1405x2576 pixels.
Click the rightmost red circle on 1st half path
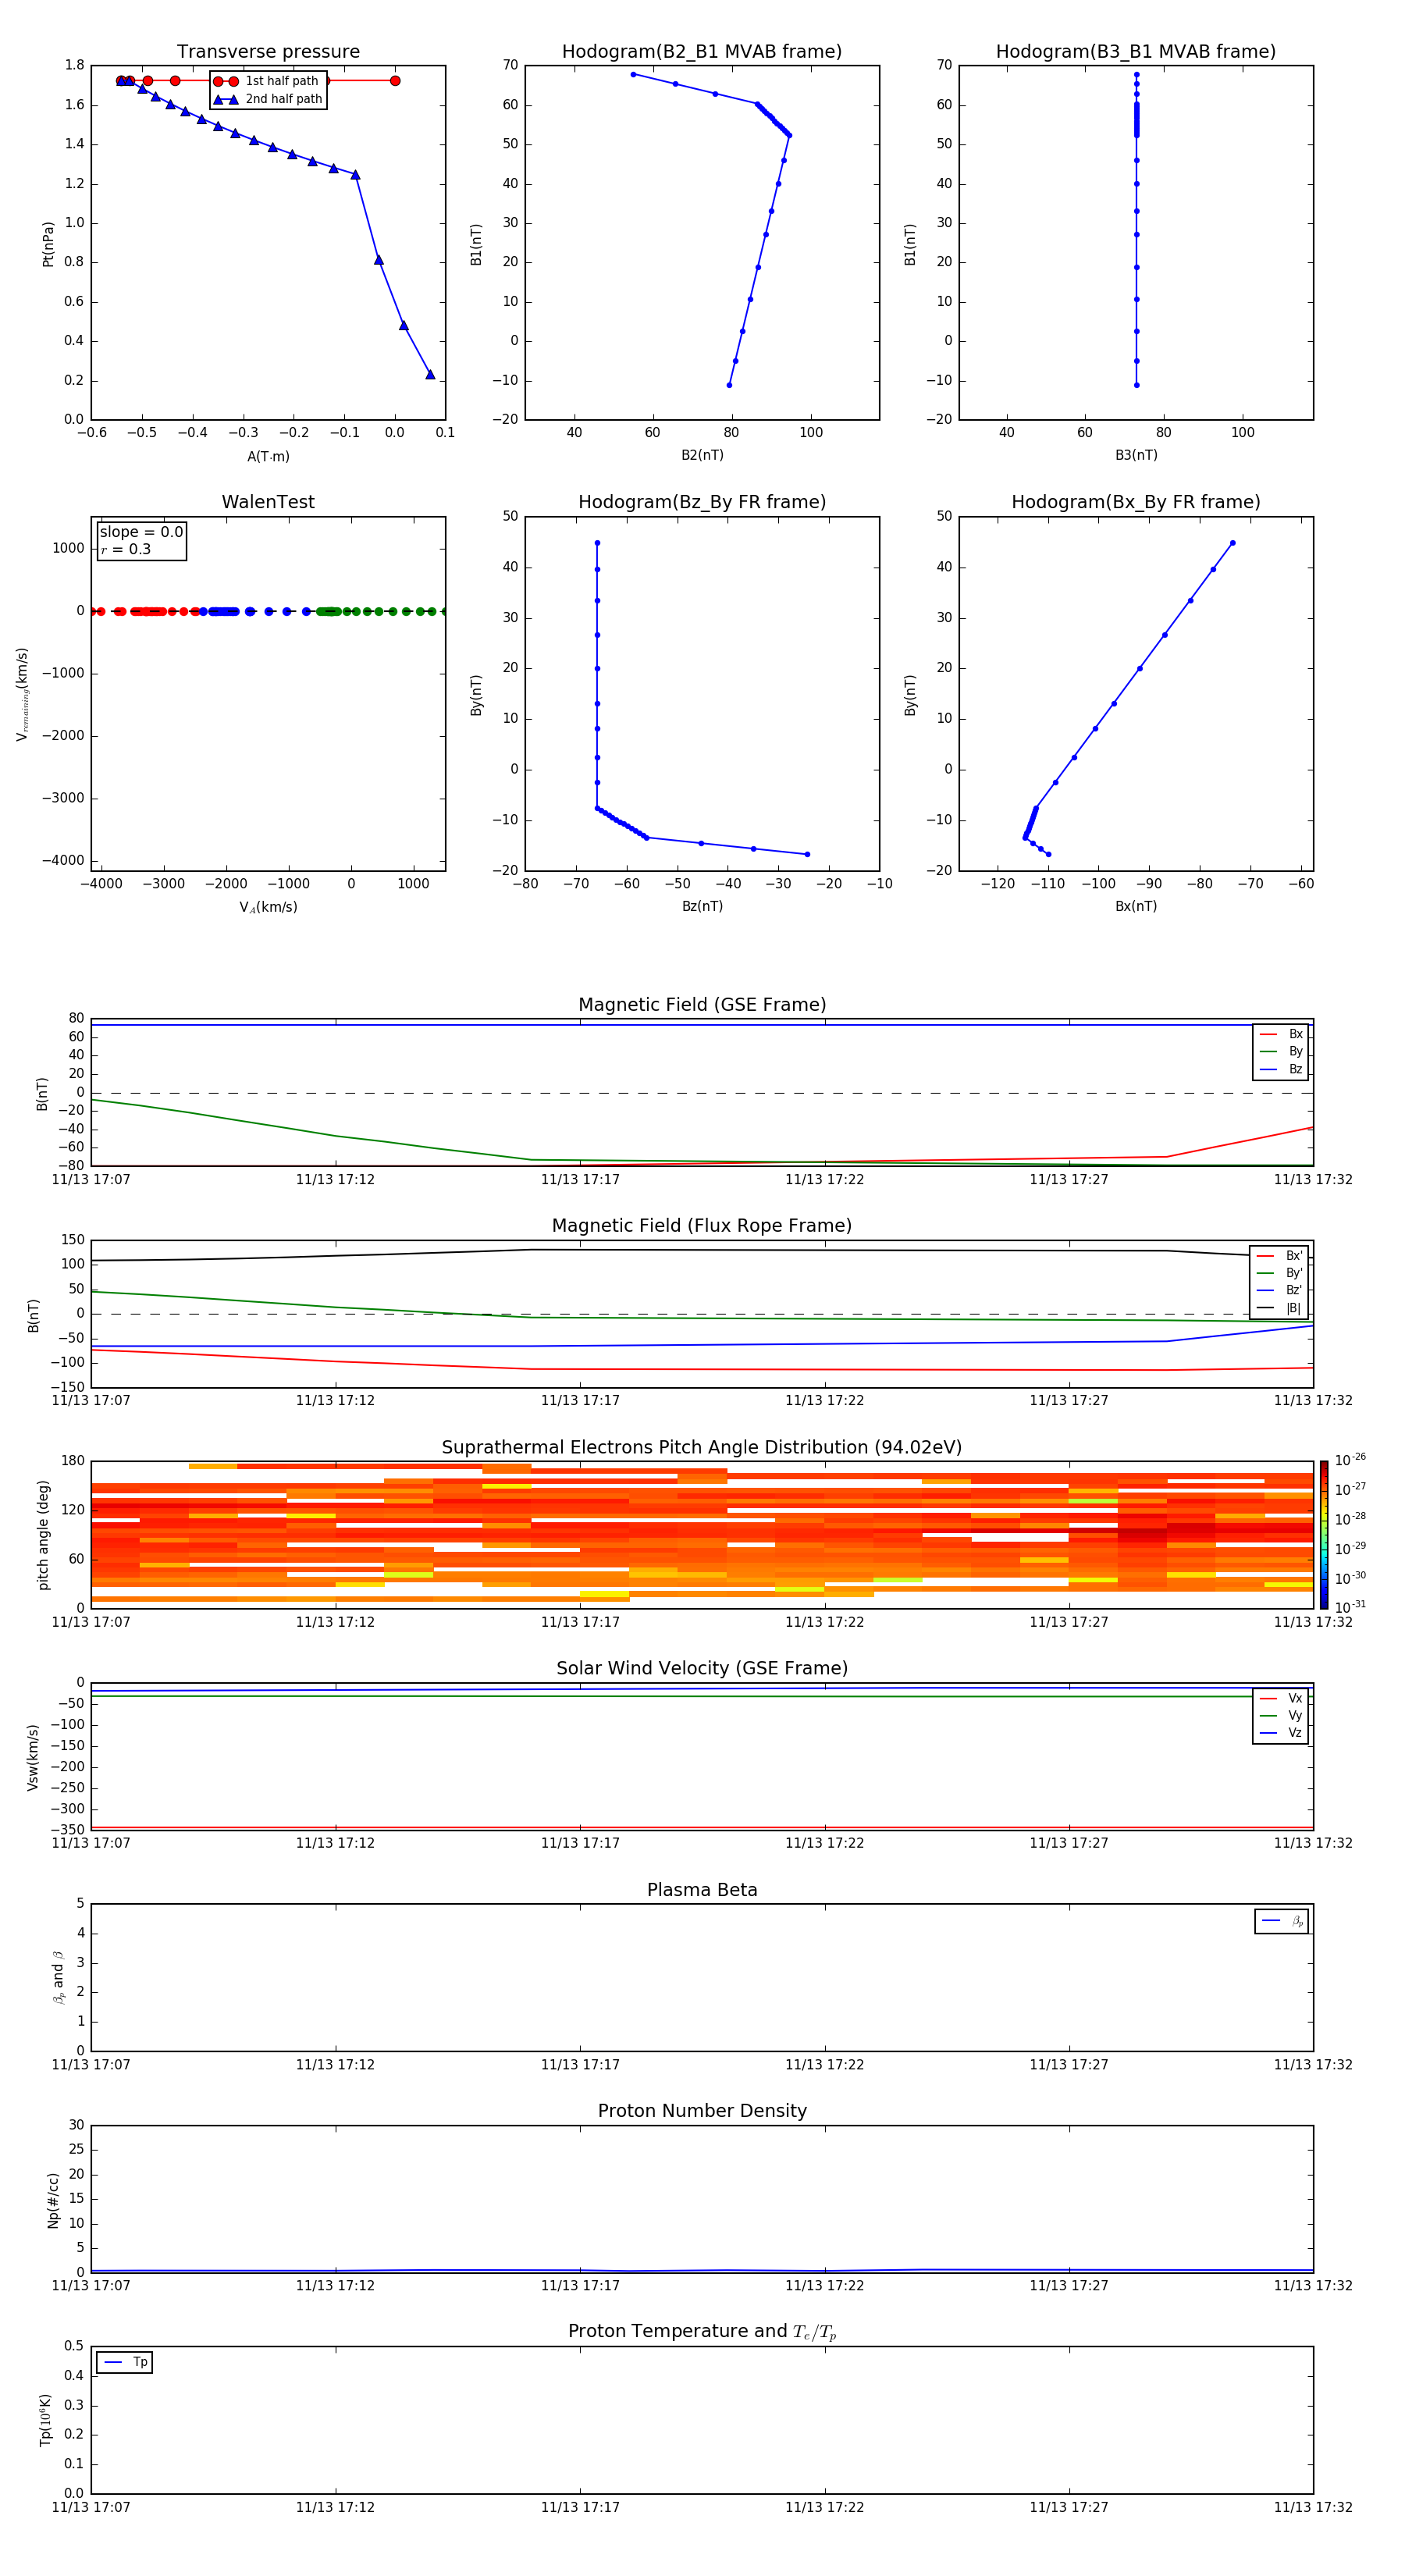point(395,81)
